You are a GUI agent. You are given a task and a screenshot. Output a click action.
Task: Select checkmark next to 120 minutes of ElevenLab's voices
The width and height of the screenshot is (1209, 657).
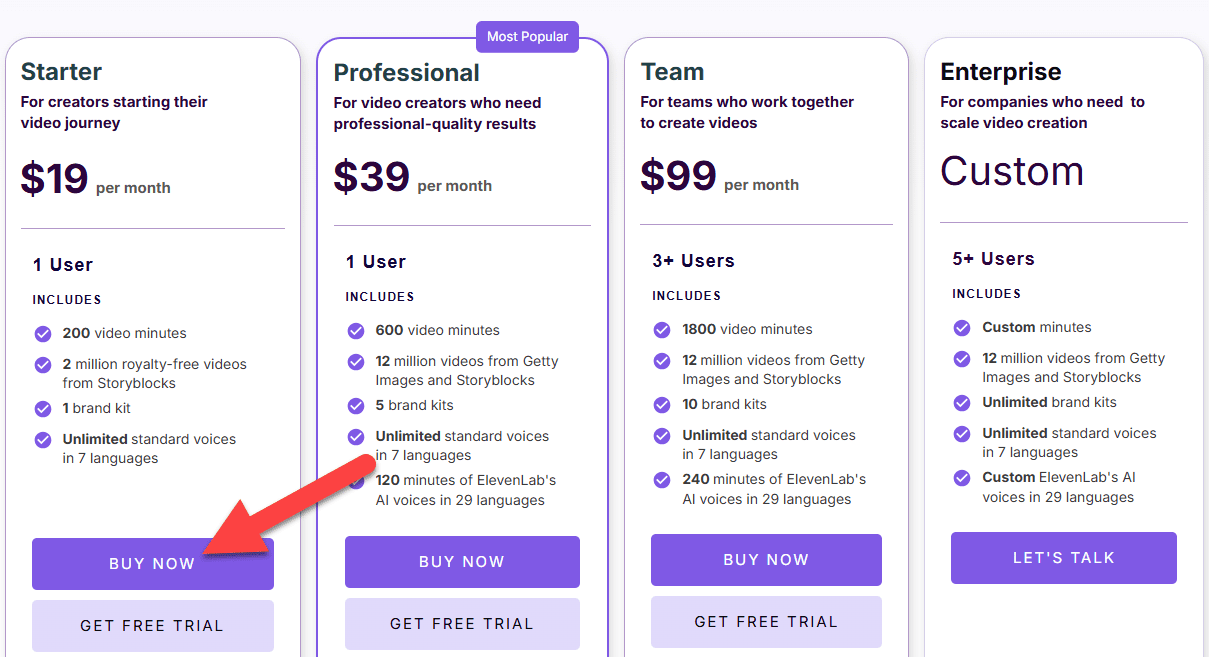point(356,480)
